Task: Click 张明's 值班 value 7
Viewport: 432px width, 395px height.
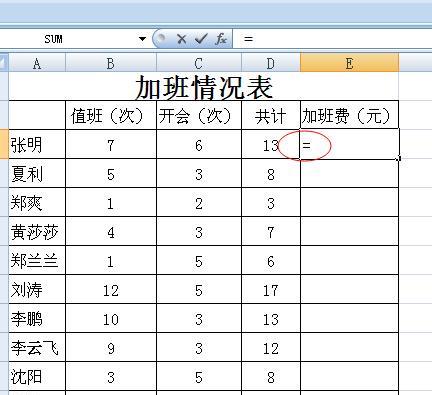Action: pyautogui.click(x=111, y=144)
